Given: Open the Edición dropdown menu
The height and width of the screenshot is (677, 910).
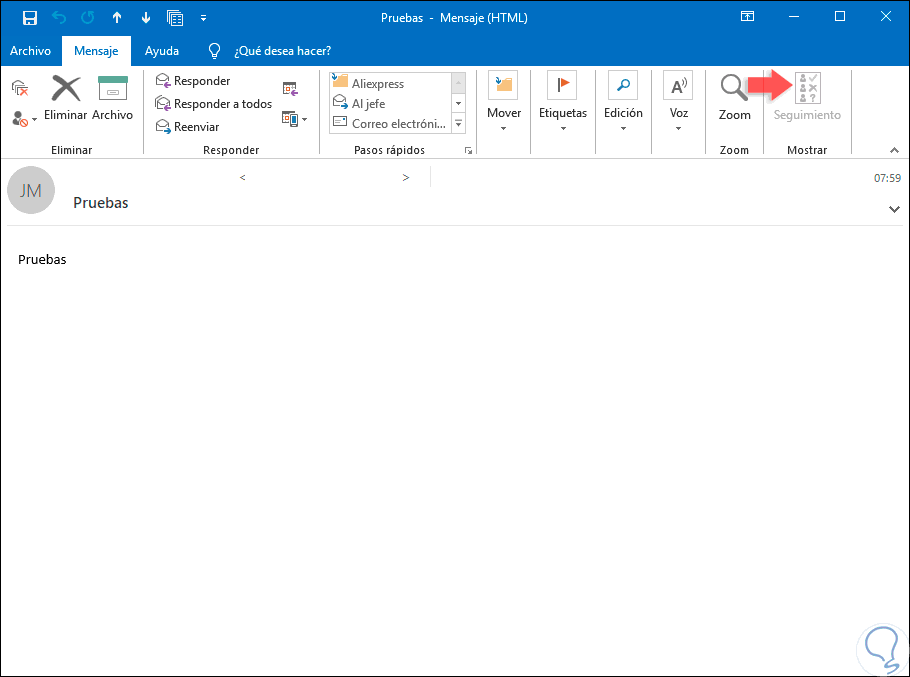Looking at the screenshot, I should pos(623,104).
